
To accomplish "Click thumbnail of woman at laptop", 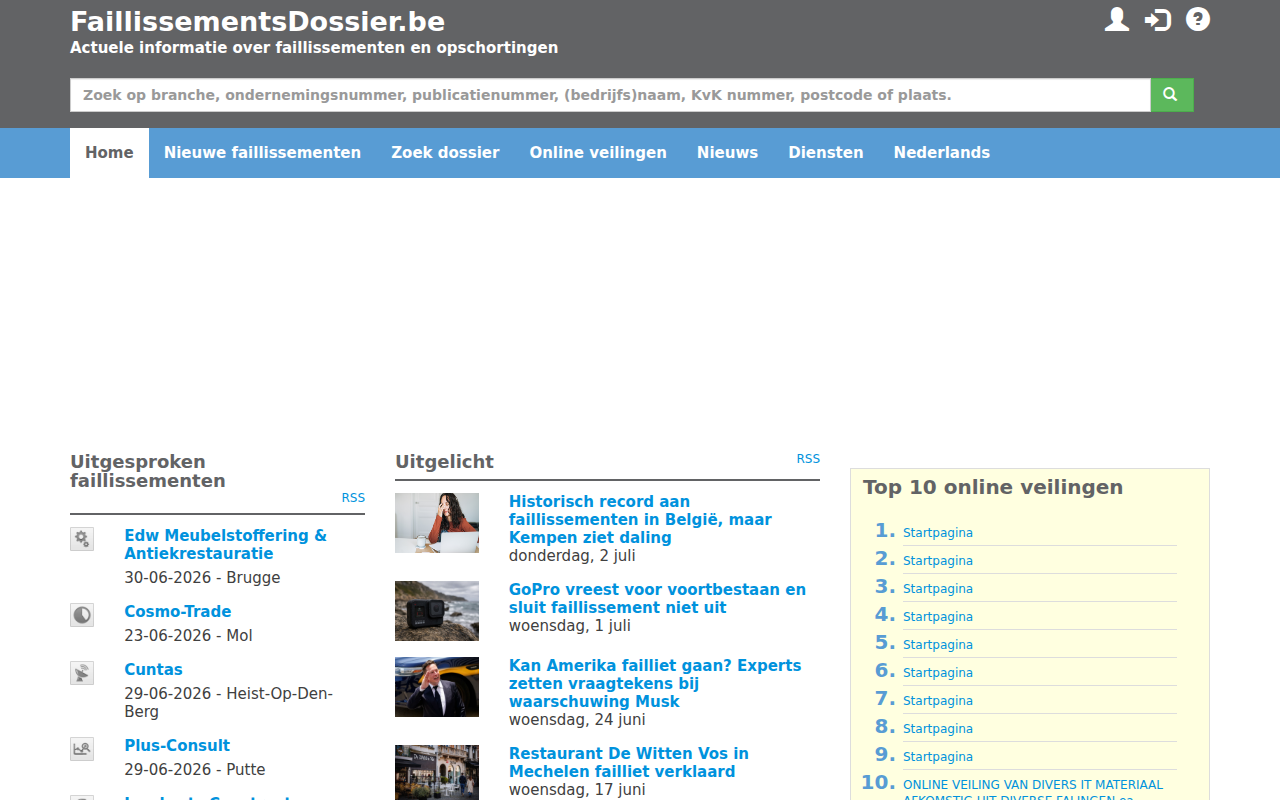I will [437, 523].
